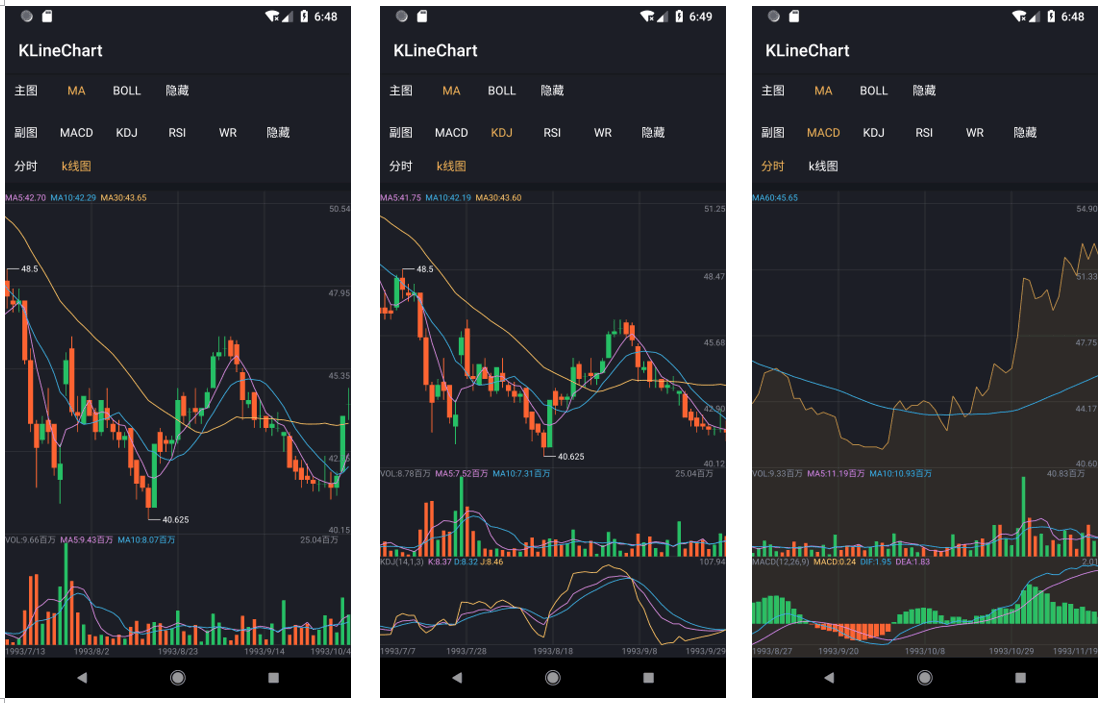The width and height of the screenshot is (1104, 703).
Task: Enable the KDJ sub-chart indicator
Action: coord(127,132)
